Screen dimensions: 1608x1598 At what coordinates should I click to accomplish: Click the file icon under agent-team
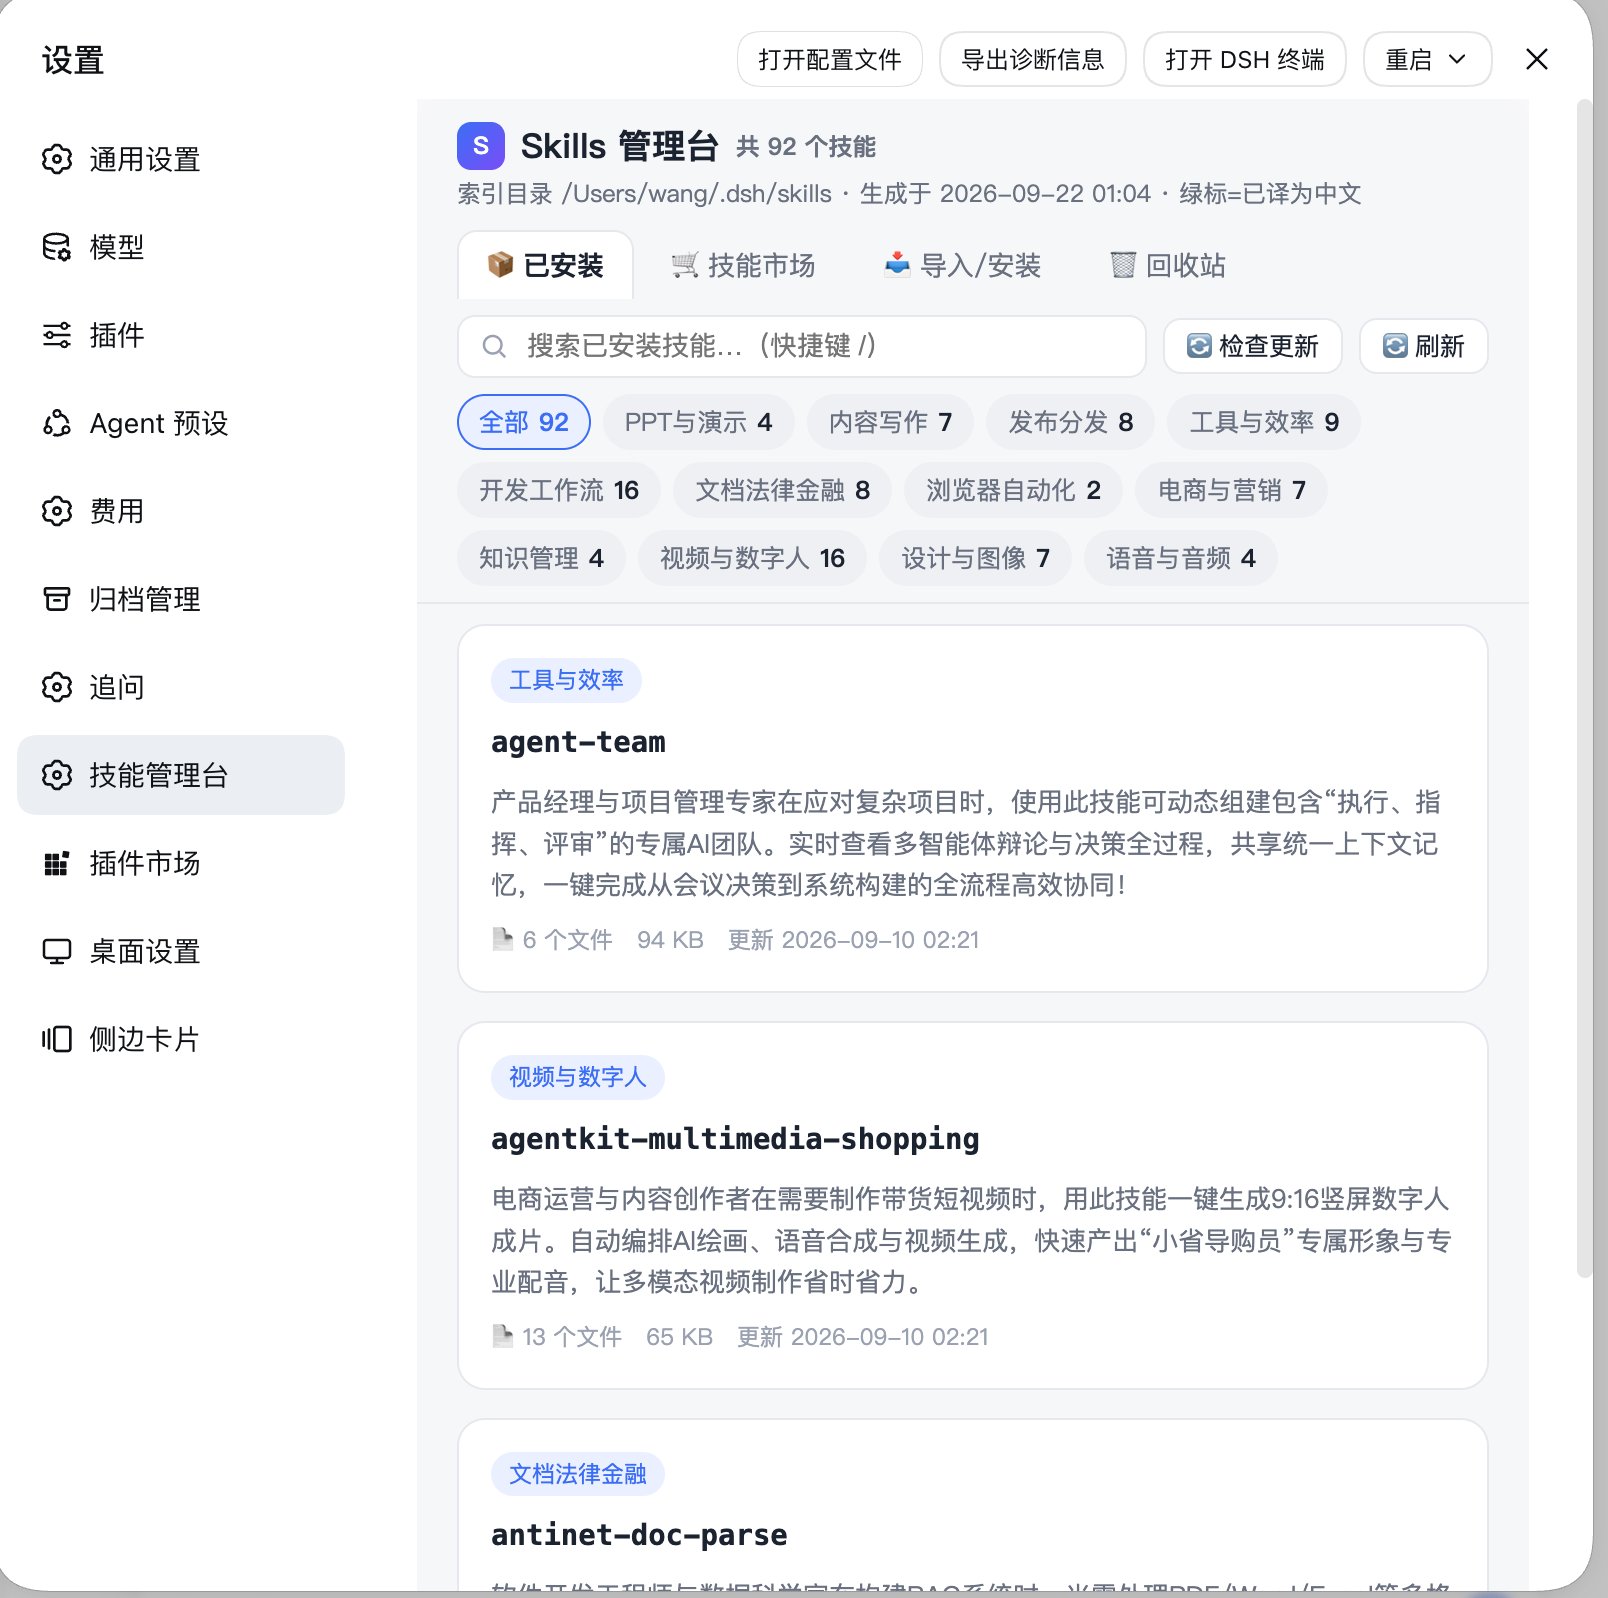[503, 939]
